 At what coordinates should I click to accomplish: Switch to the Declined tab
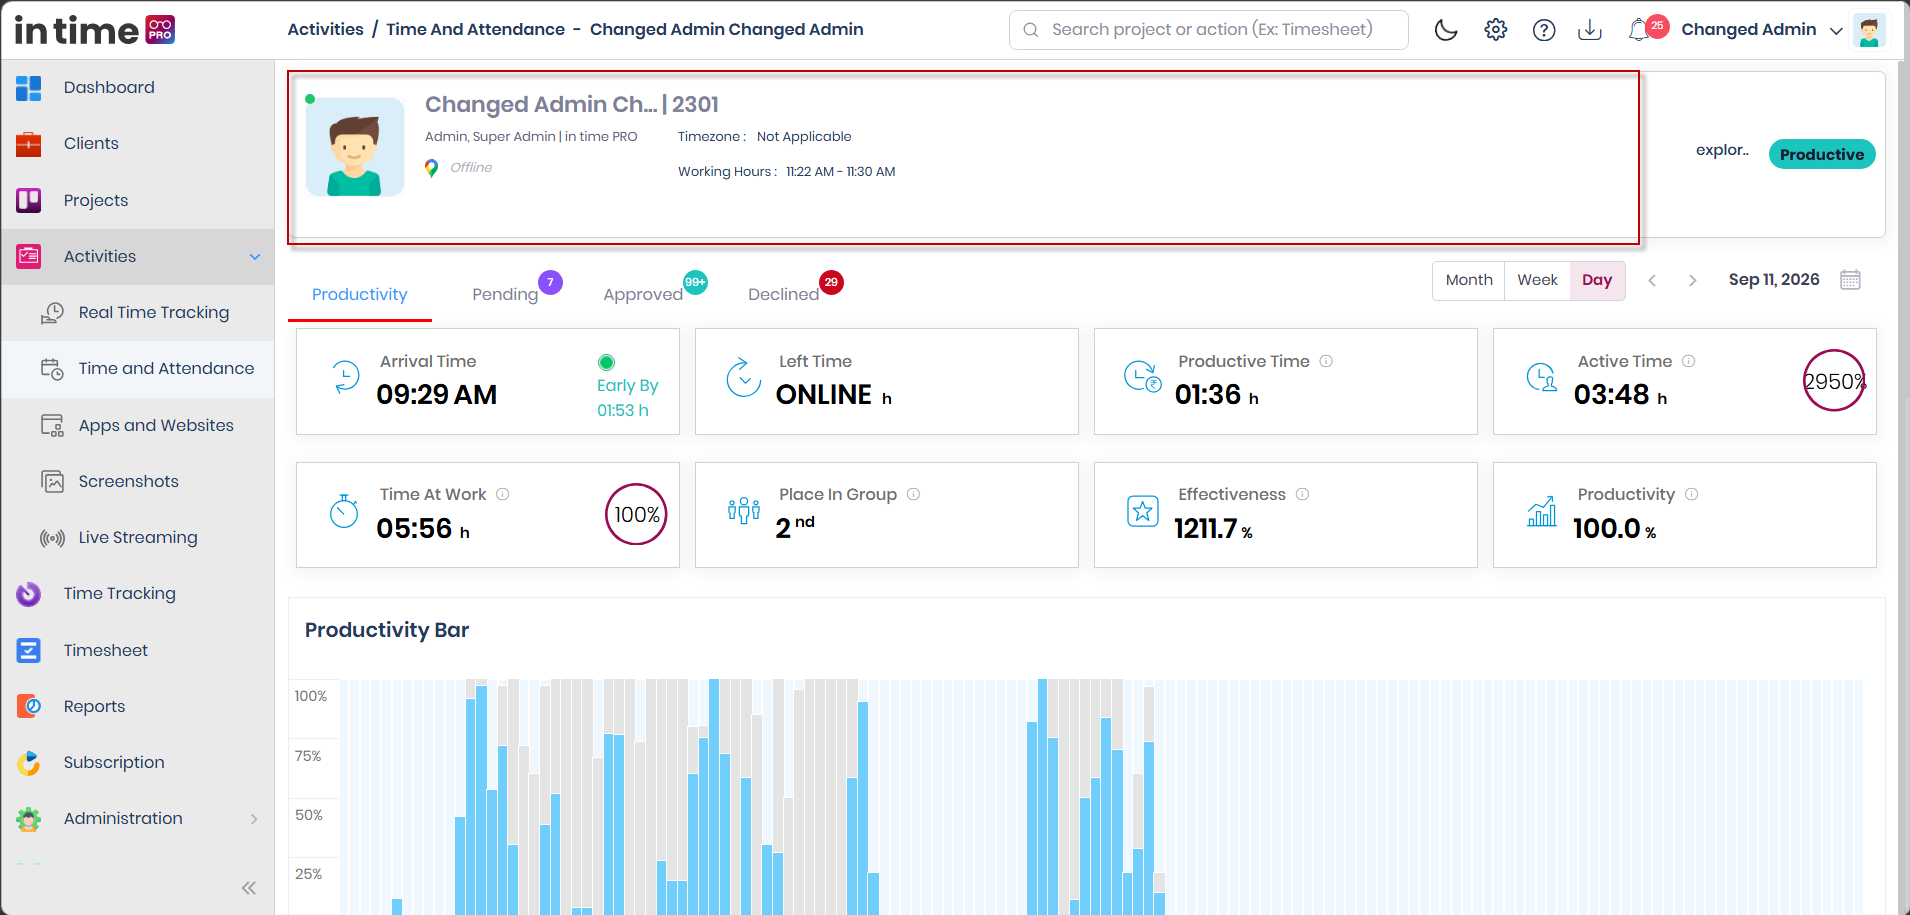coord(784,295)
